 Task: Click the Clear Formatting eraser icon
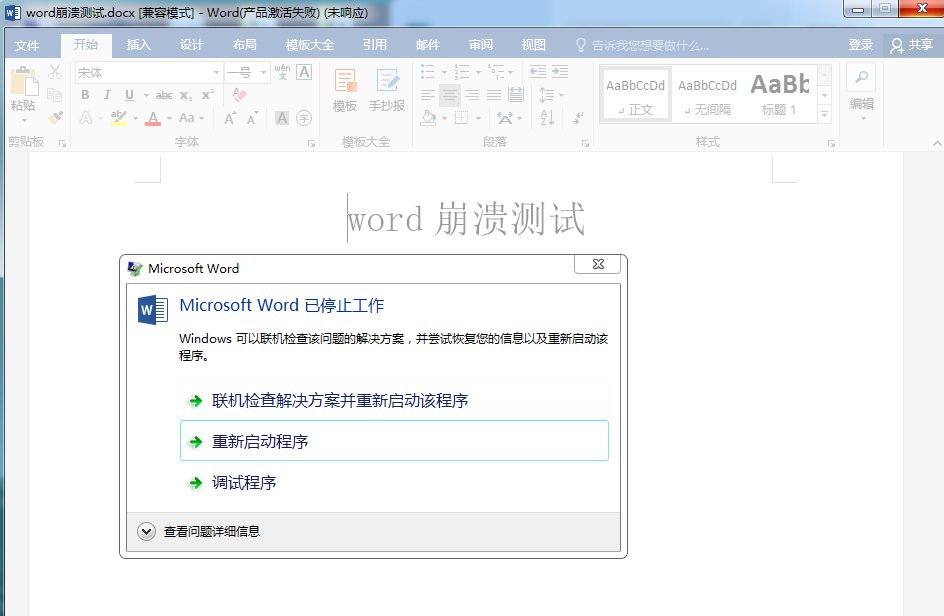pyautogui.click(x=240, y=95)
